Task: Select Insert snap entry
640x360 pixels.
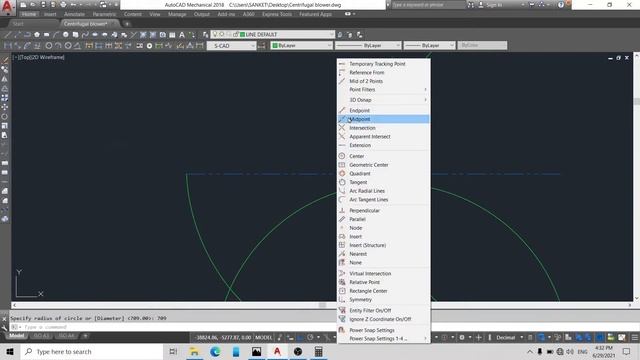Action: (383, 236)
